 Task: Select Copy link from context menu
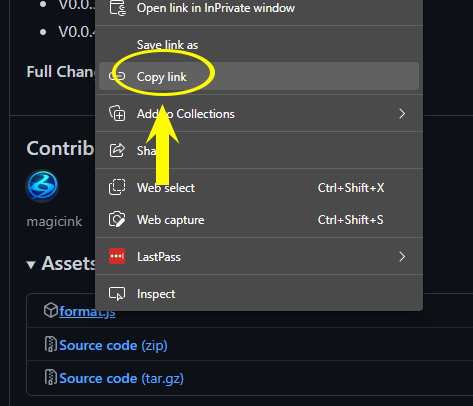pyautogui.click(x=259, y=76)
